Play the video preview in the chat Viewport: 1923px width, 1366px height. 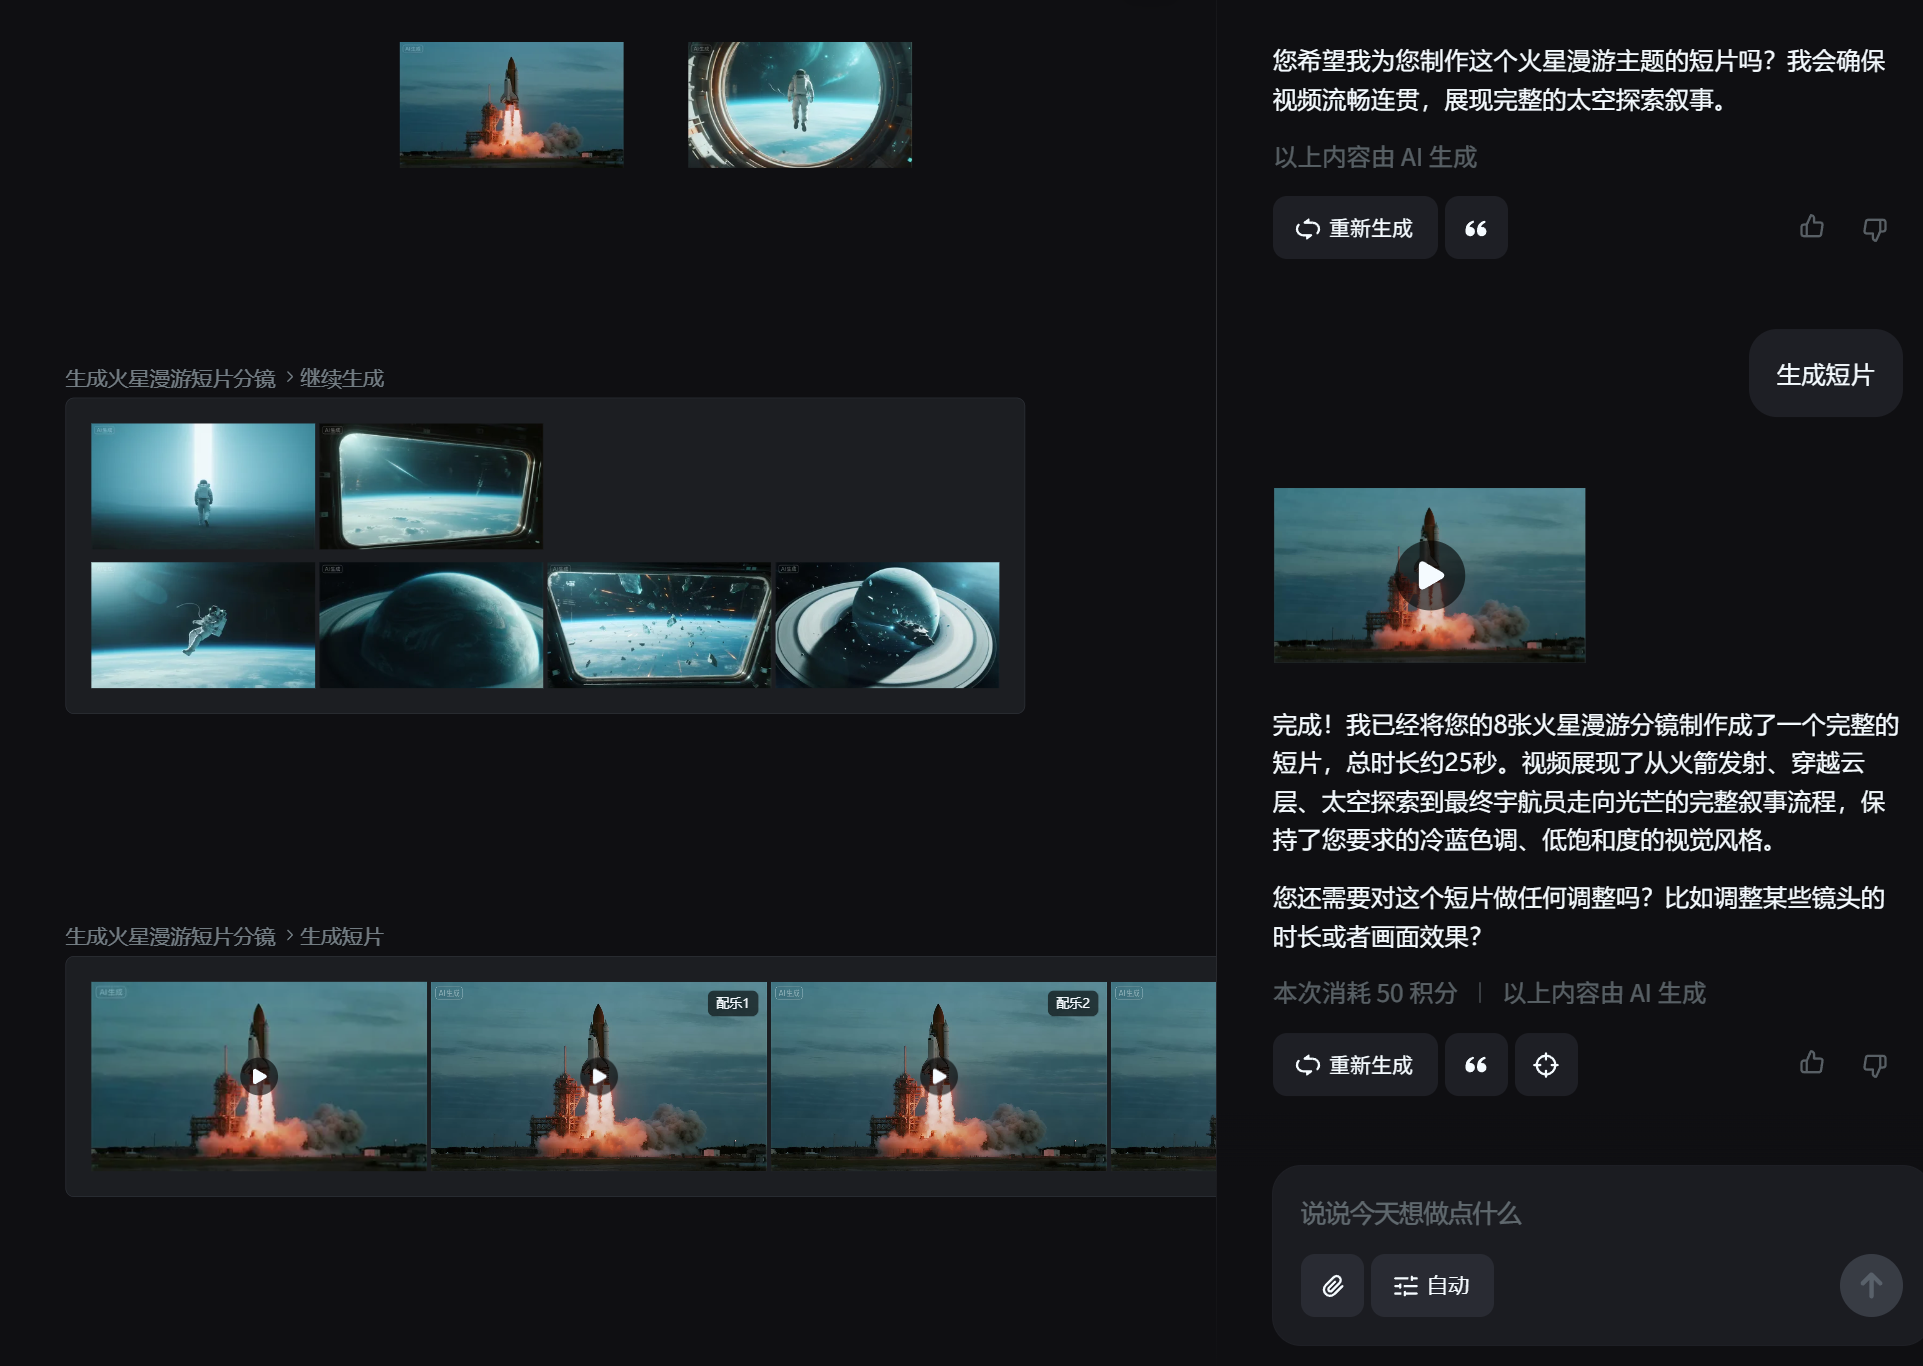(x=1430, y=575)
